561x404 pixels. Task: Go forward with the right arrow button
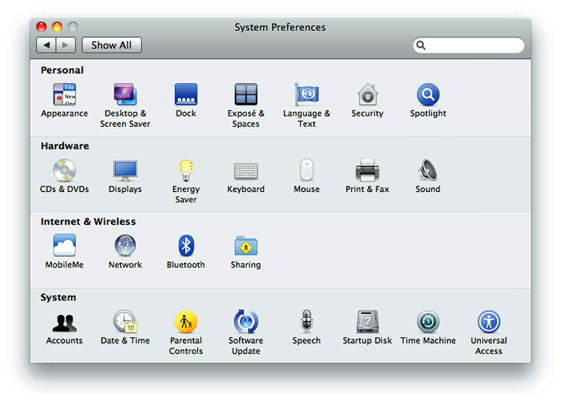coord(65,45)
